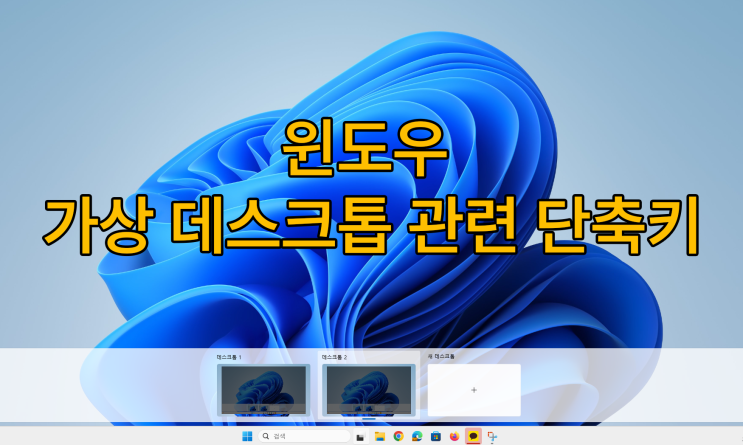
Task: Switch to 데스크톱 2 thumbnail
Action: coord(369,391)
